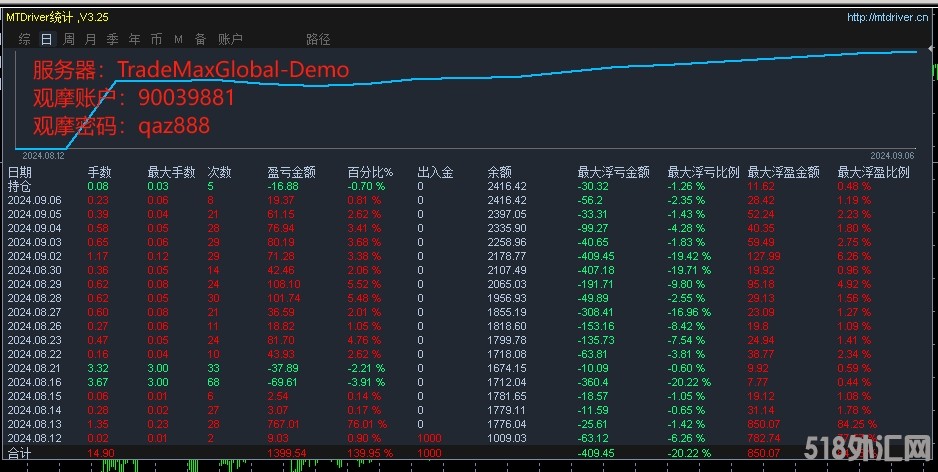The width and height of the screenshot is (938, 472).
Task: Click the 合计 total row label
Action: click(x=20, y=453)
